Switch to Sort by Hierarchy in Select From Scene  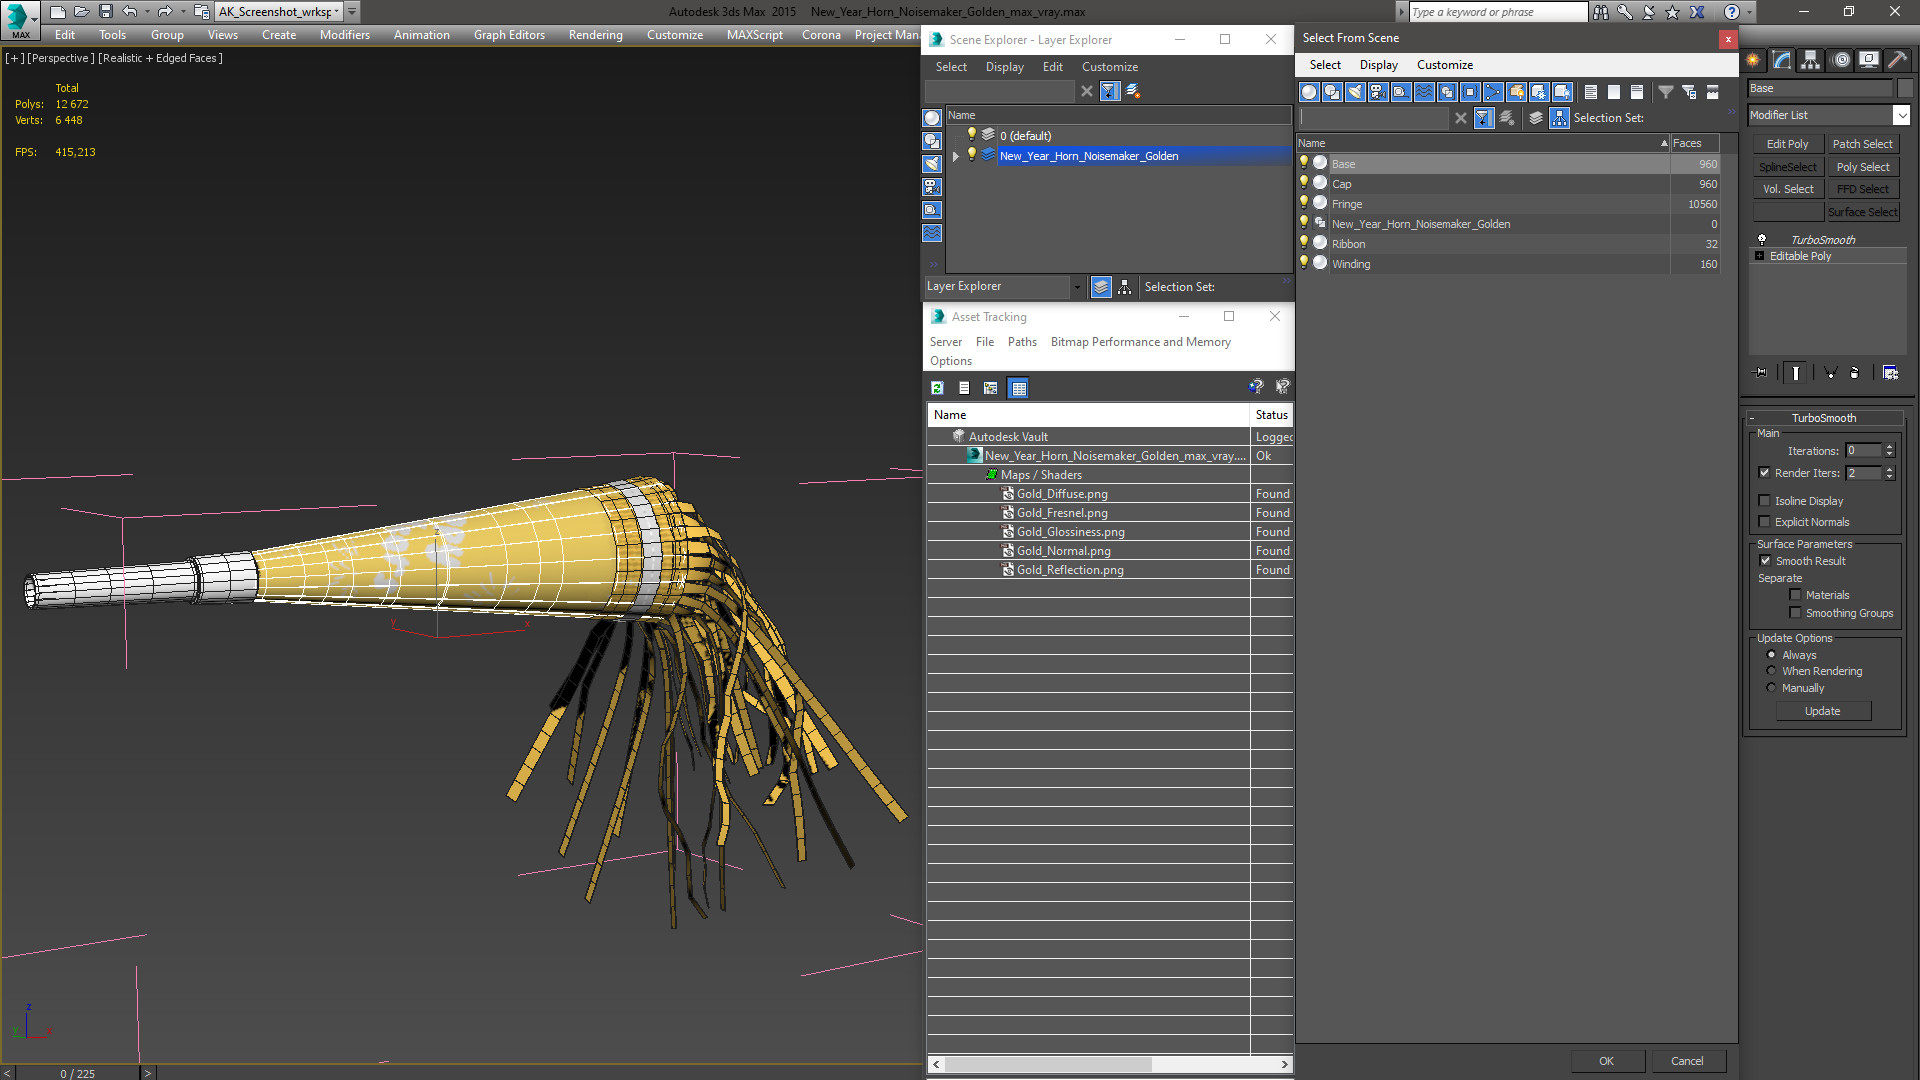point(1560,118)
